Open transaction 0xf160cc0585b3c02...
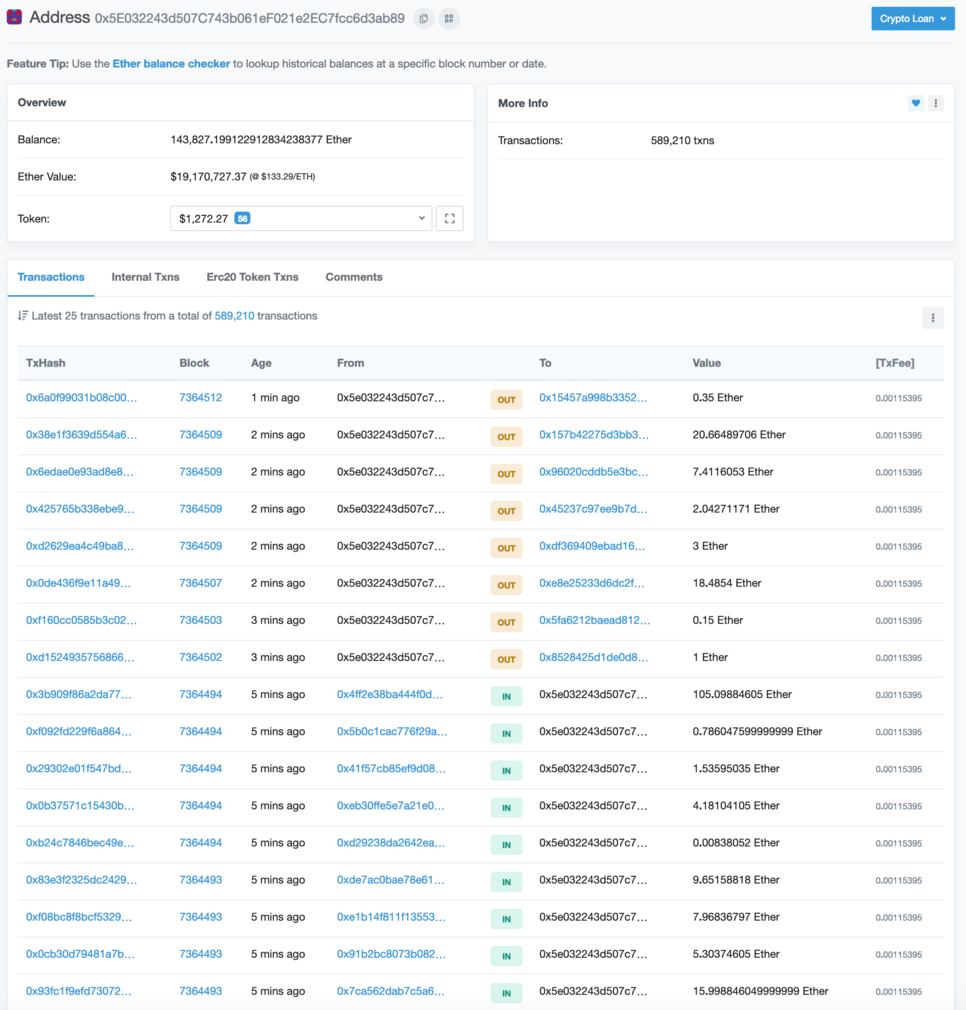966x1010 pixels. pos(81,620)
